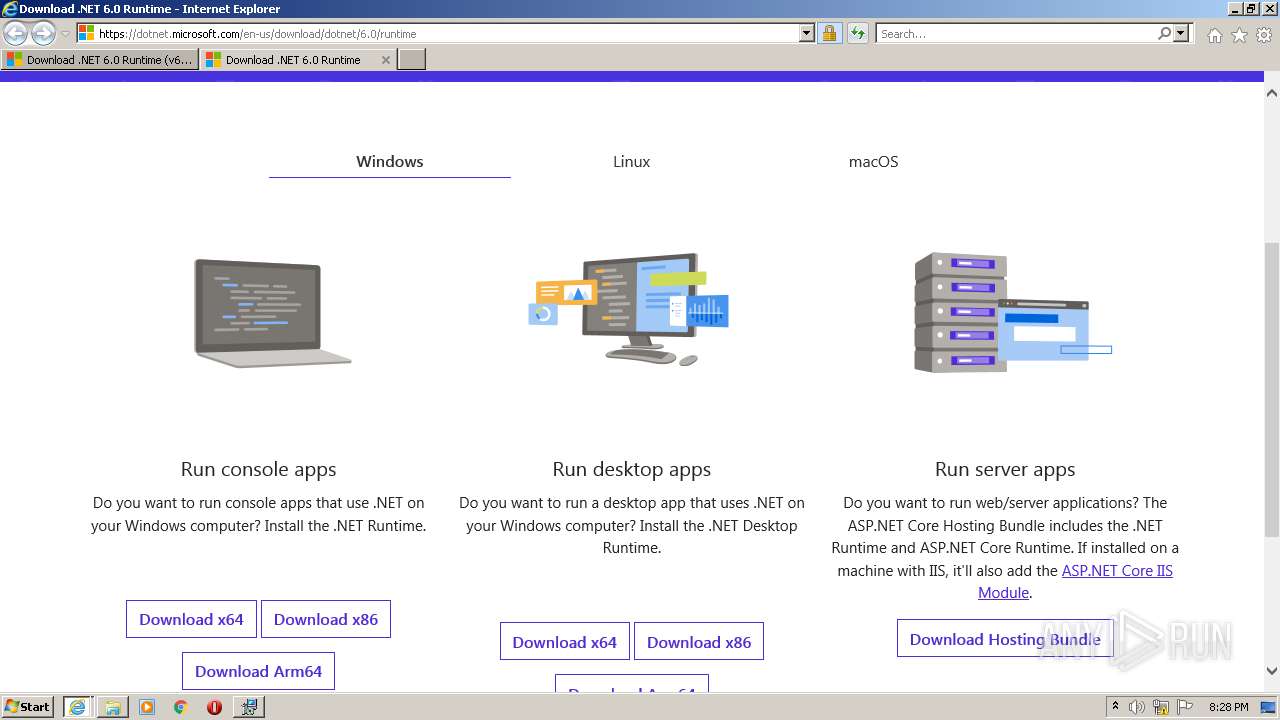
Task: Open the Windows Start menu
Action: coord(28,707)
